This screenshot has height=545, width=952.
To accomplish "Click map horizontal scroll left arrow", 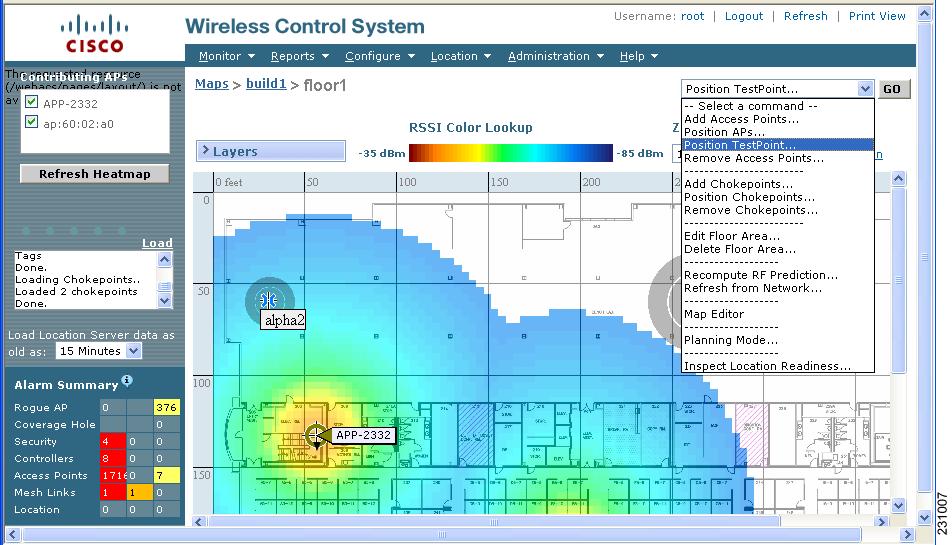I will tap(200, 521).
